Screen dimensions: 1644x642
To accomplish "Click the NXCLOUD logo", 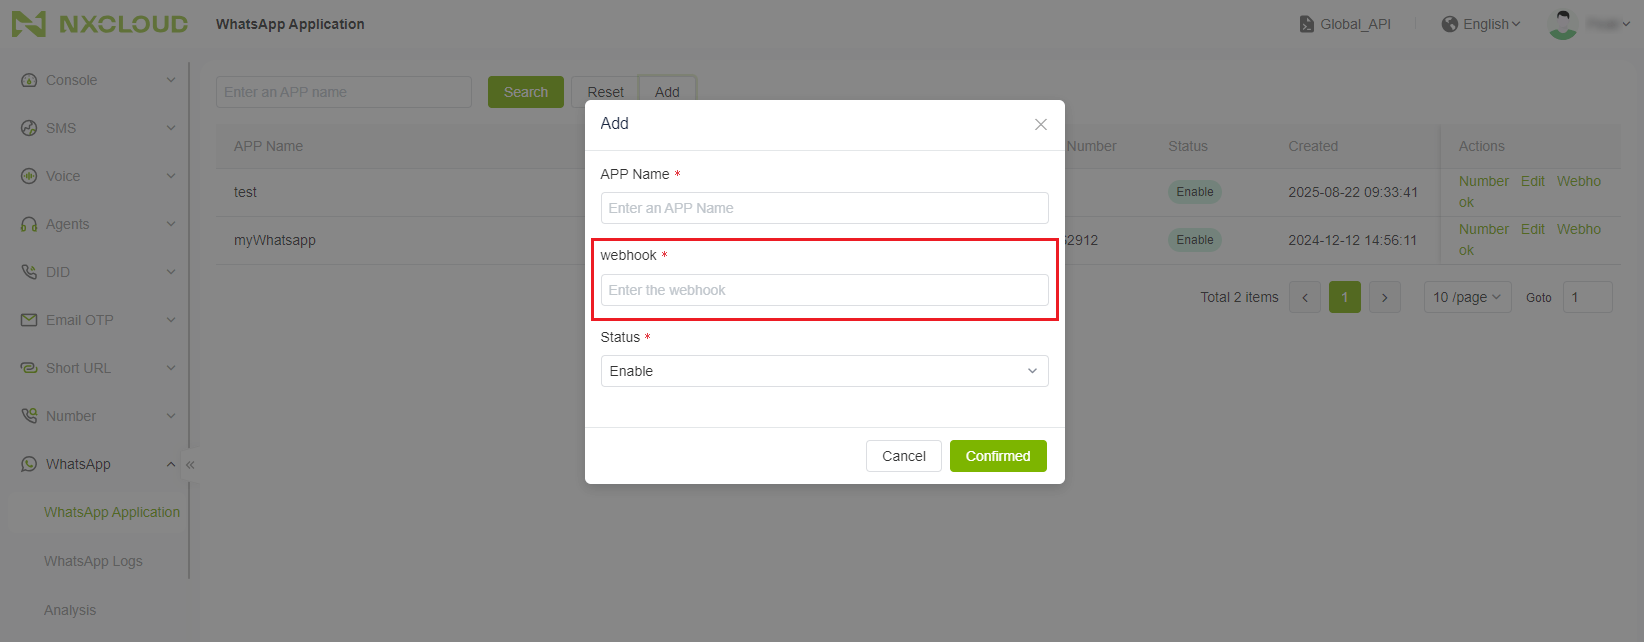I will [100, 24].
